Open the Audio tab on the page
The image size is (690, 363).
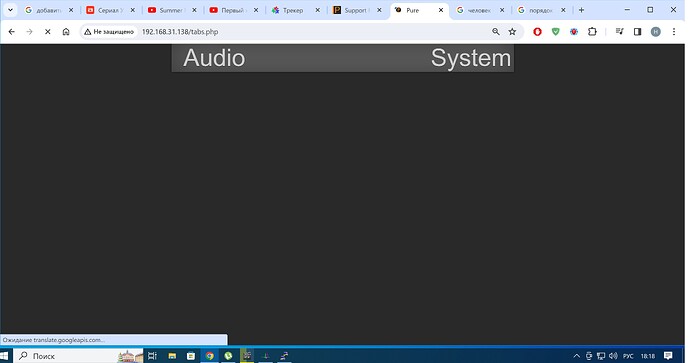214,58
